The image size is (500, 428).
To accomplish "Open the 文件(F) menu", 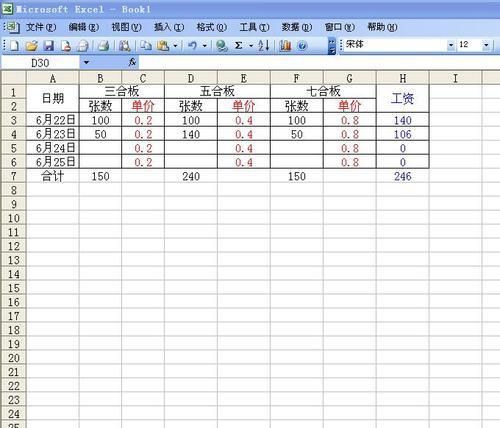I will [41, 27].
